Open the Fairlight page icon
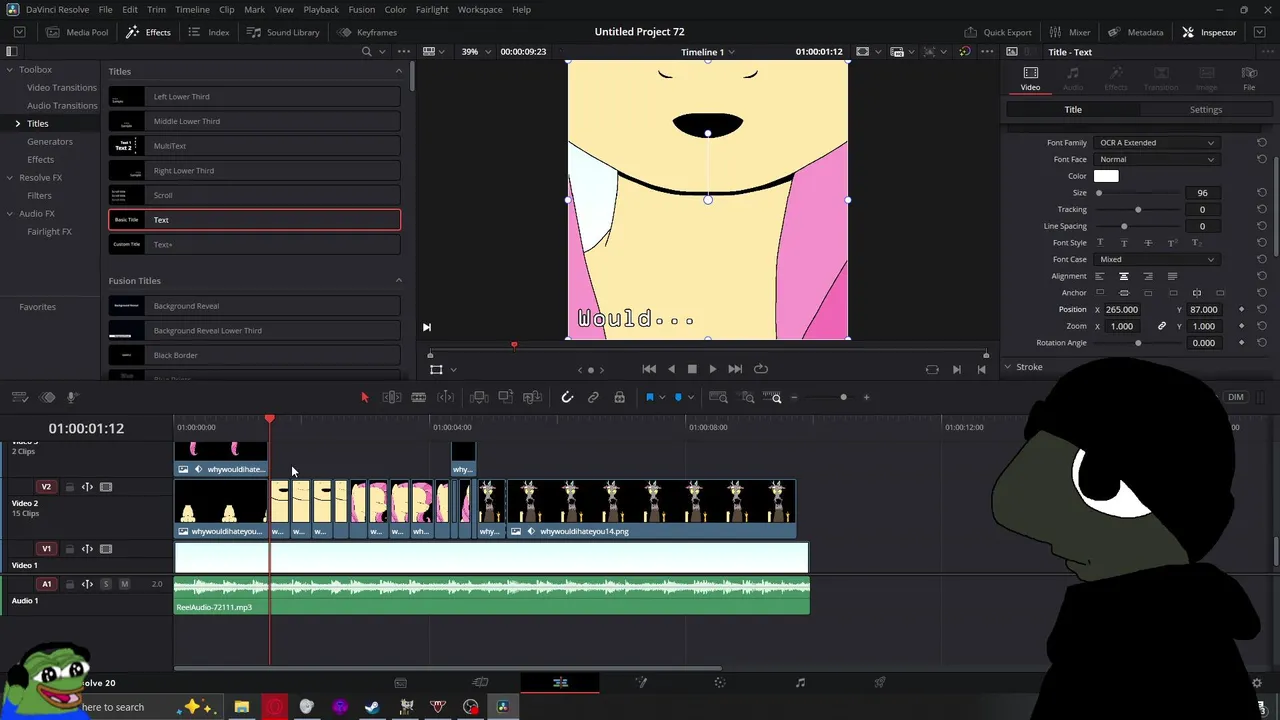This screenshot has width=1280, height=720. click(800, 682)
